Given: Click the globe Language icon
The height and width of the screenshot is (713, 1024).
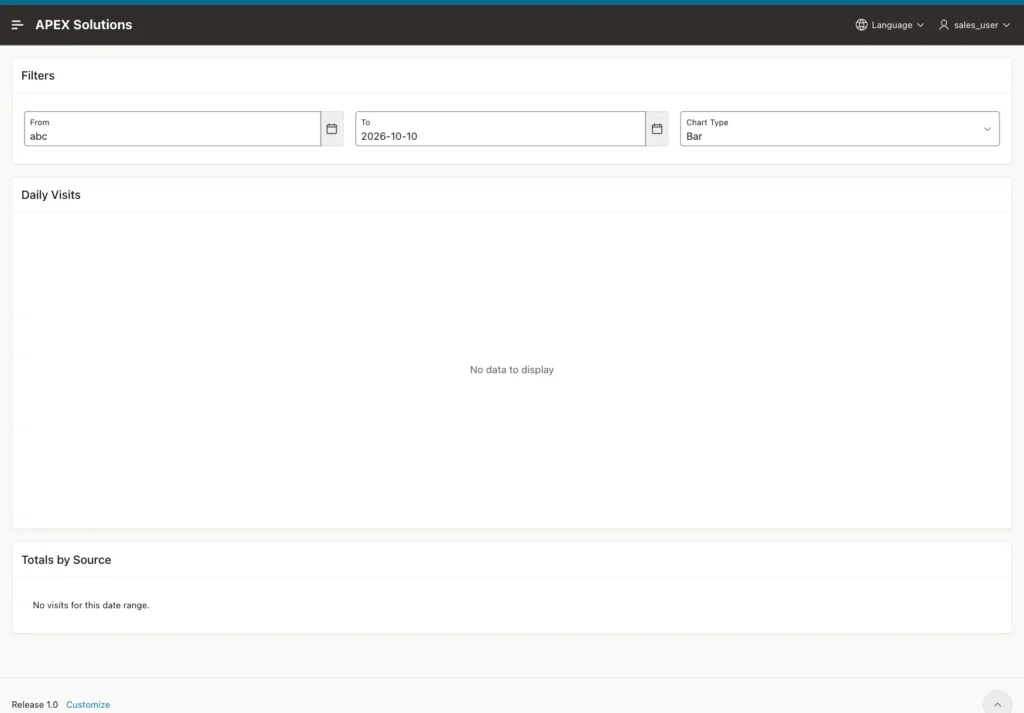Looking at the screenshot, I should [861, 25].
